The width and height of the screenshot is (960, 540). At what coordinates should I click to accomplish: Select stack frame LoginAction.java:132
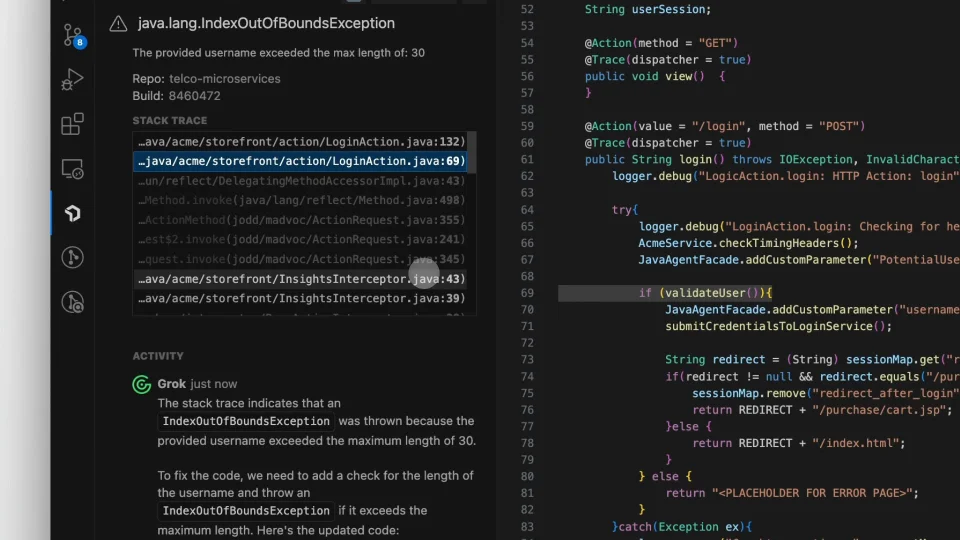point(300,141)
